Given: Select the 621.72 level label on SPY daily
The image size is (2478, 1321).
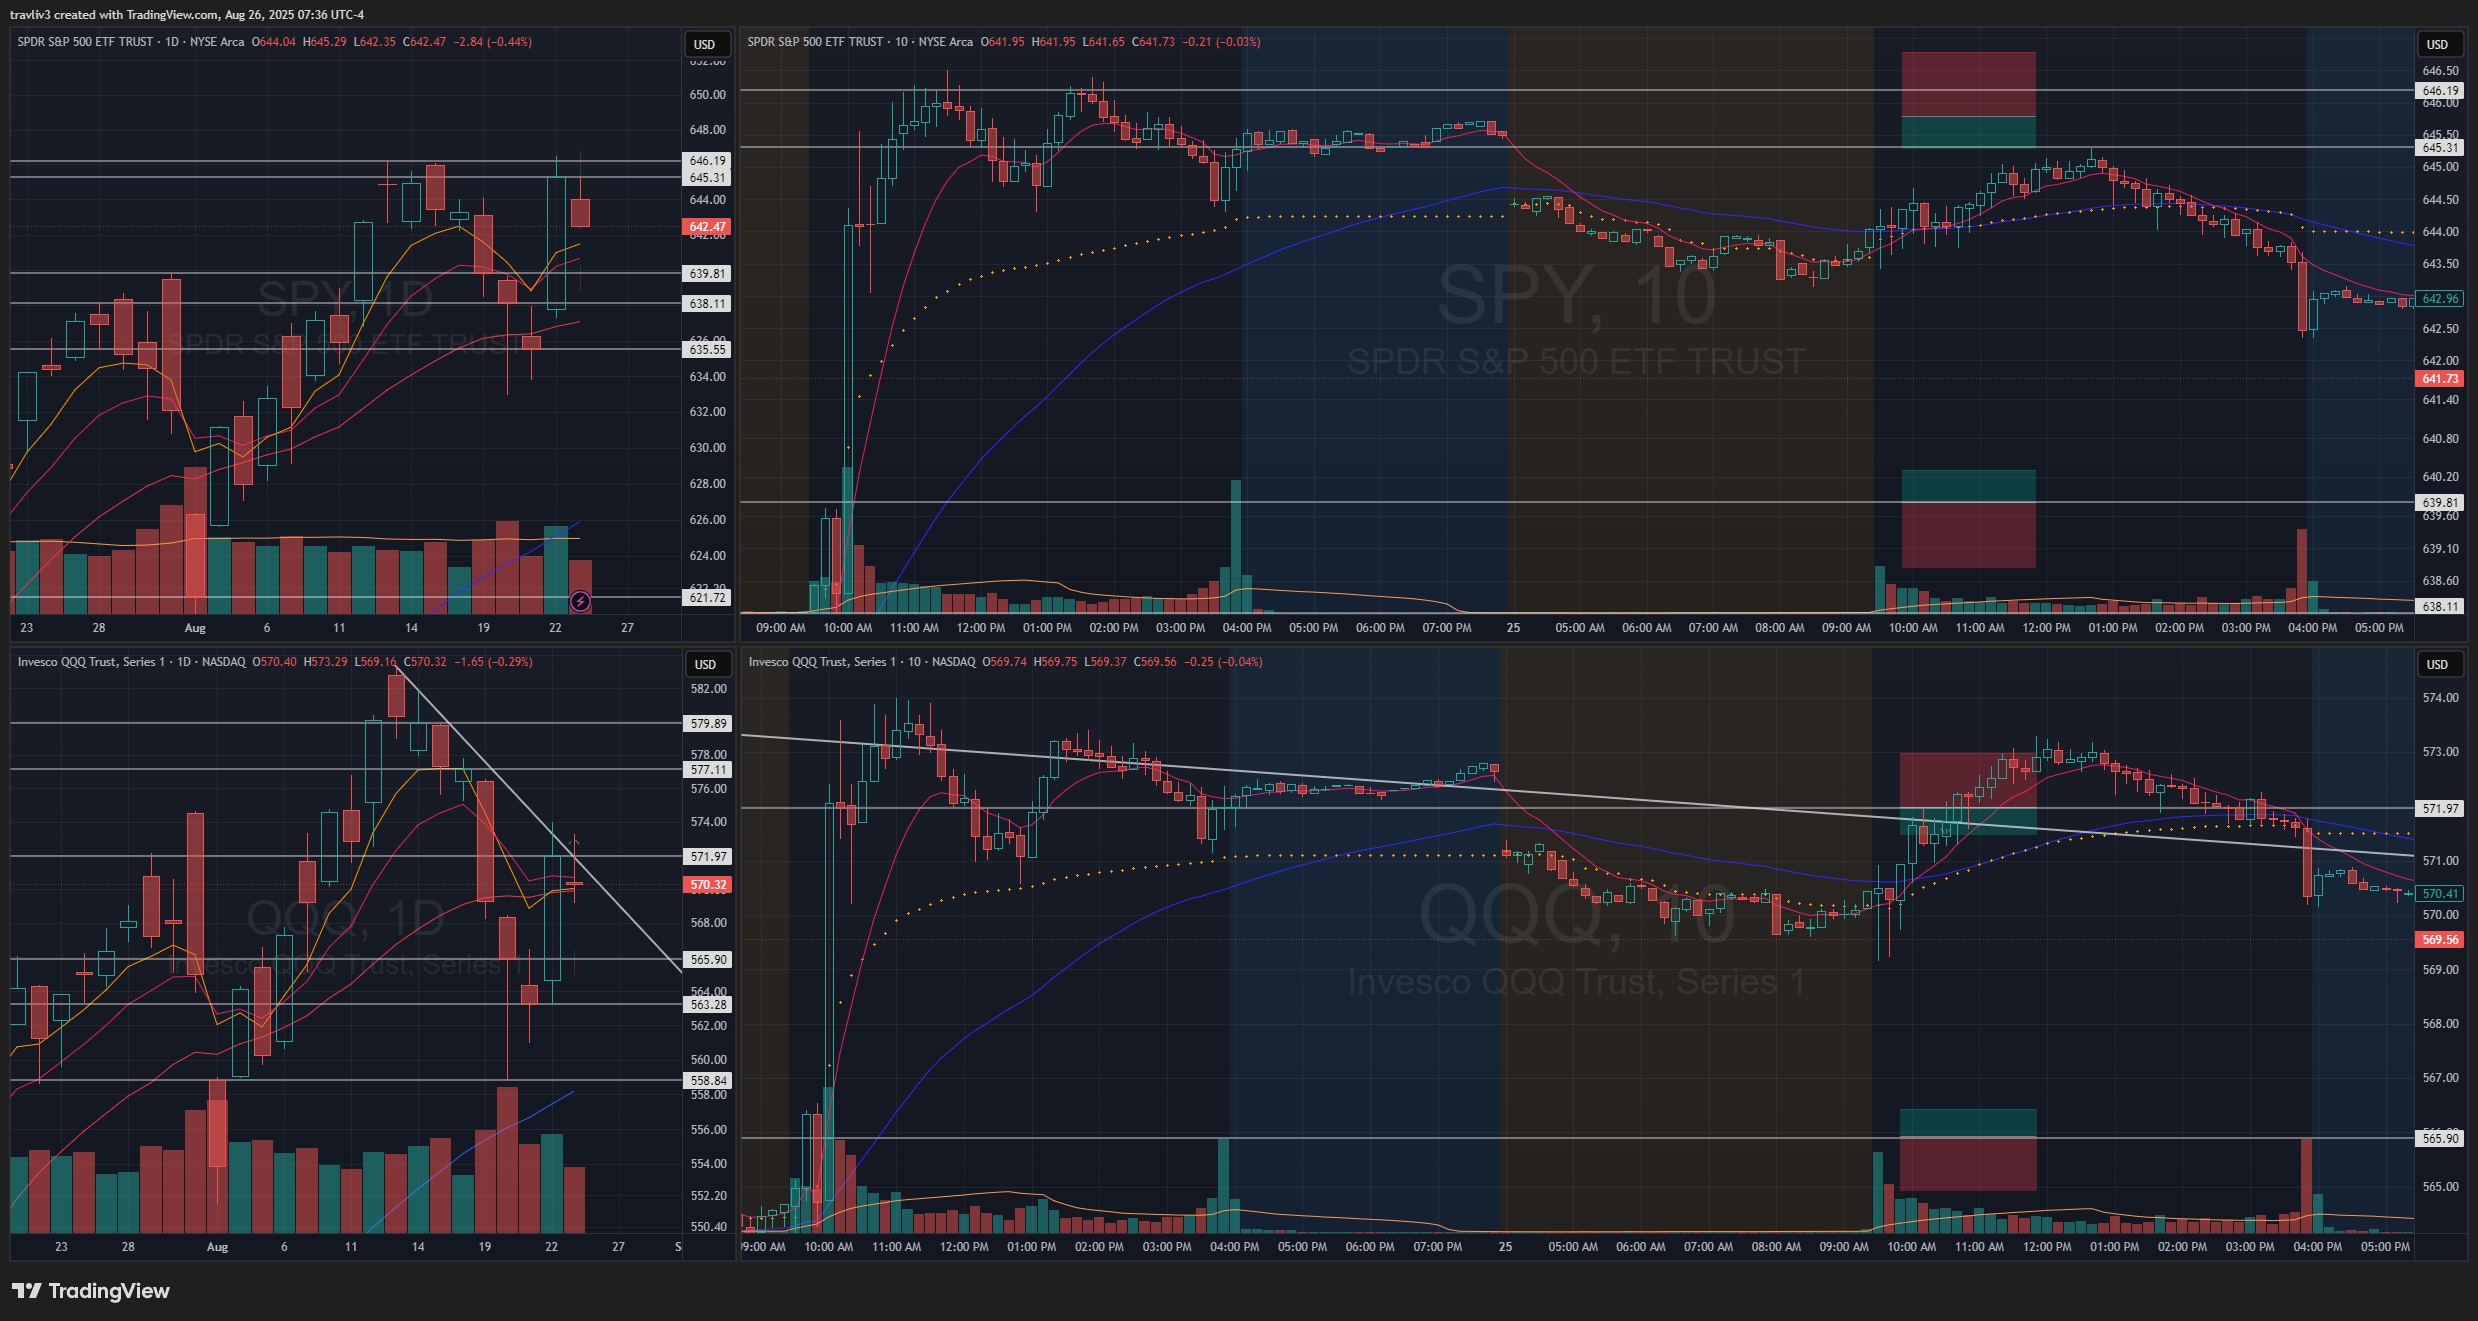Looking at the screenshot, I should 707,598.
